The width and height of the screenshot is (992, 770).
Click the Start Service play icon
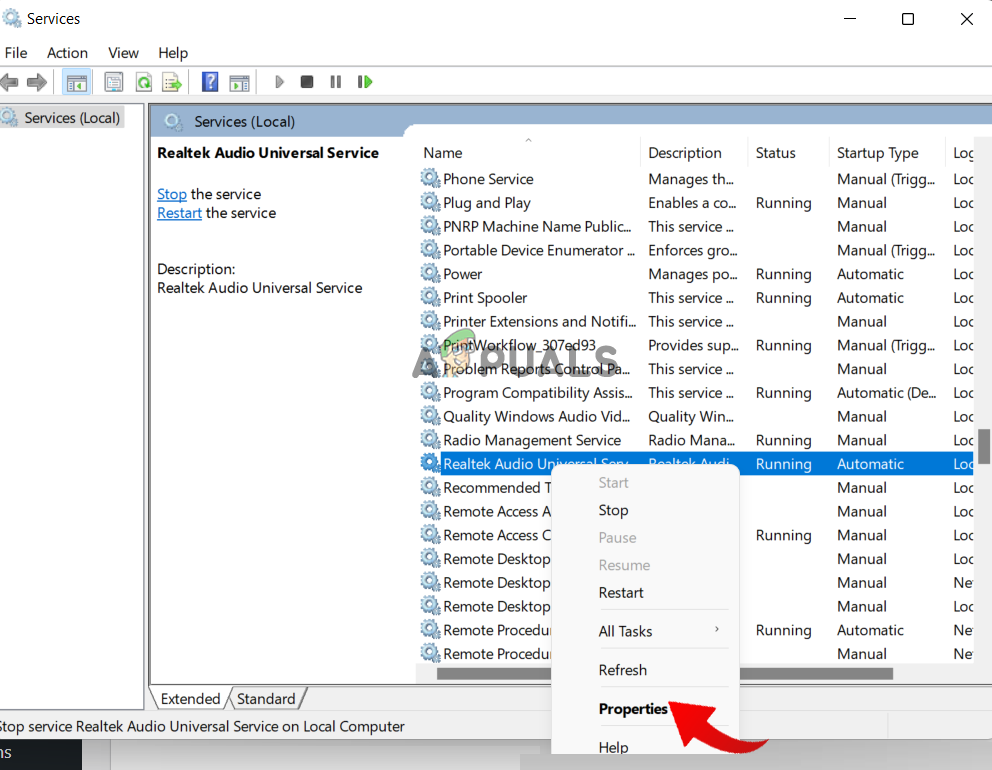(279, 82)
